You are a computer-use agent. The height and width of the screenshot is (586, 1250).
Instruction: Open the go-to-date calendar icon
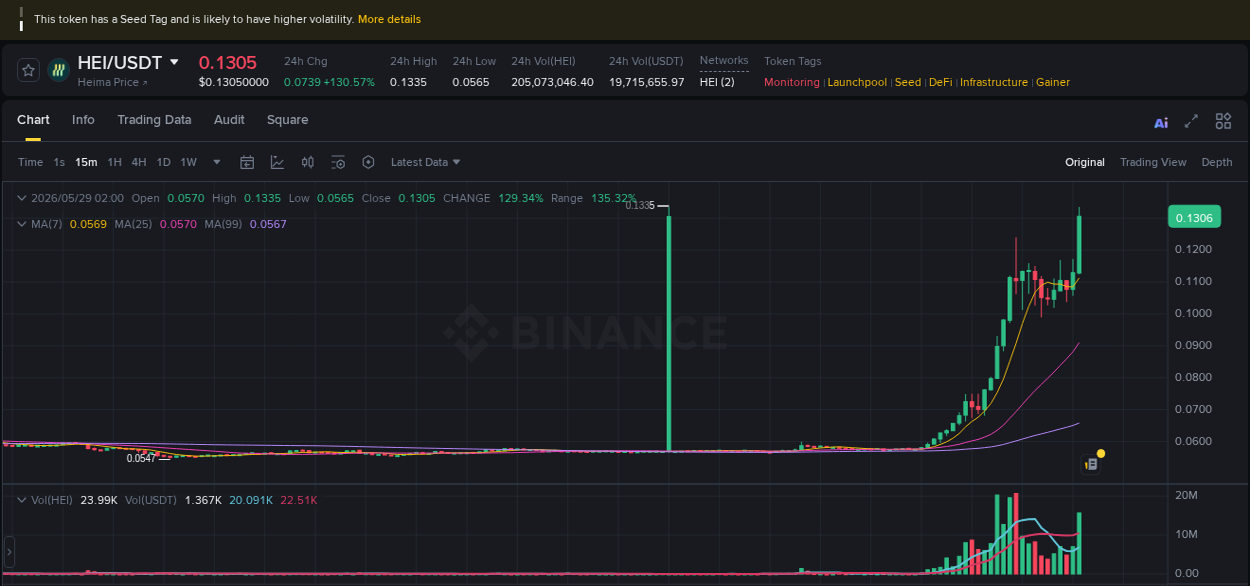point(247,162)
